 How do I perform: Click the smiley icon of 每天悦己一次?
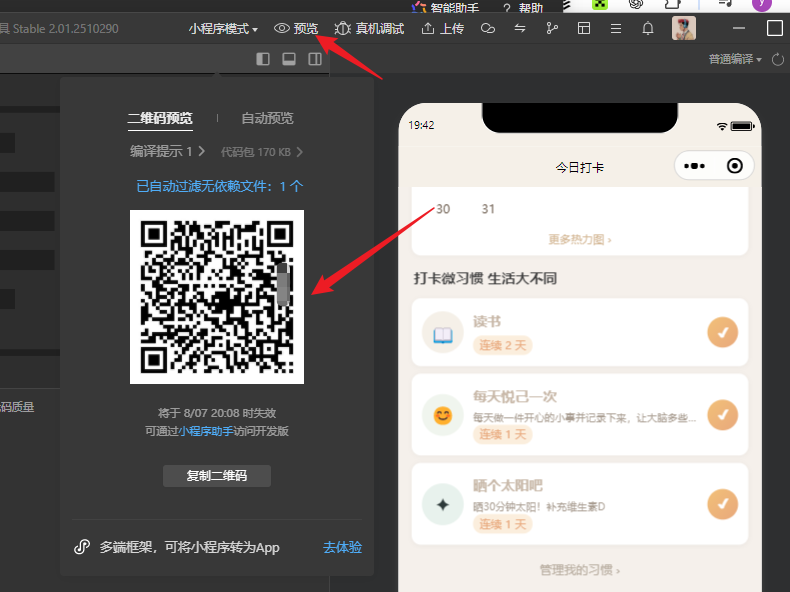[x=443, y=415]
